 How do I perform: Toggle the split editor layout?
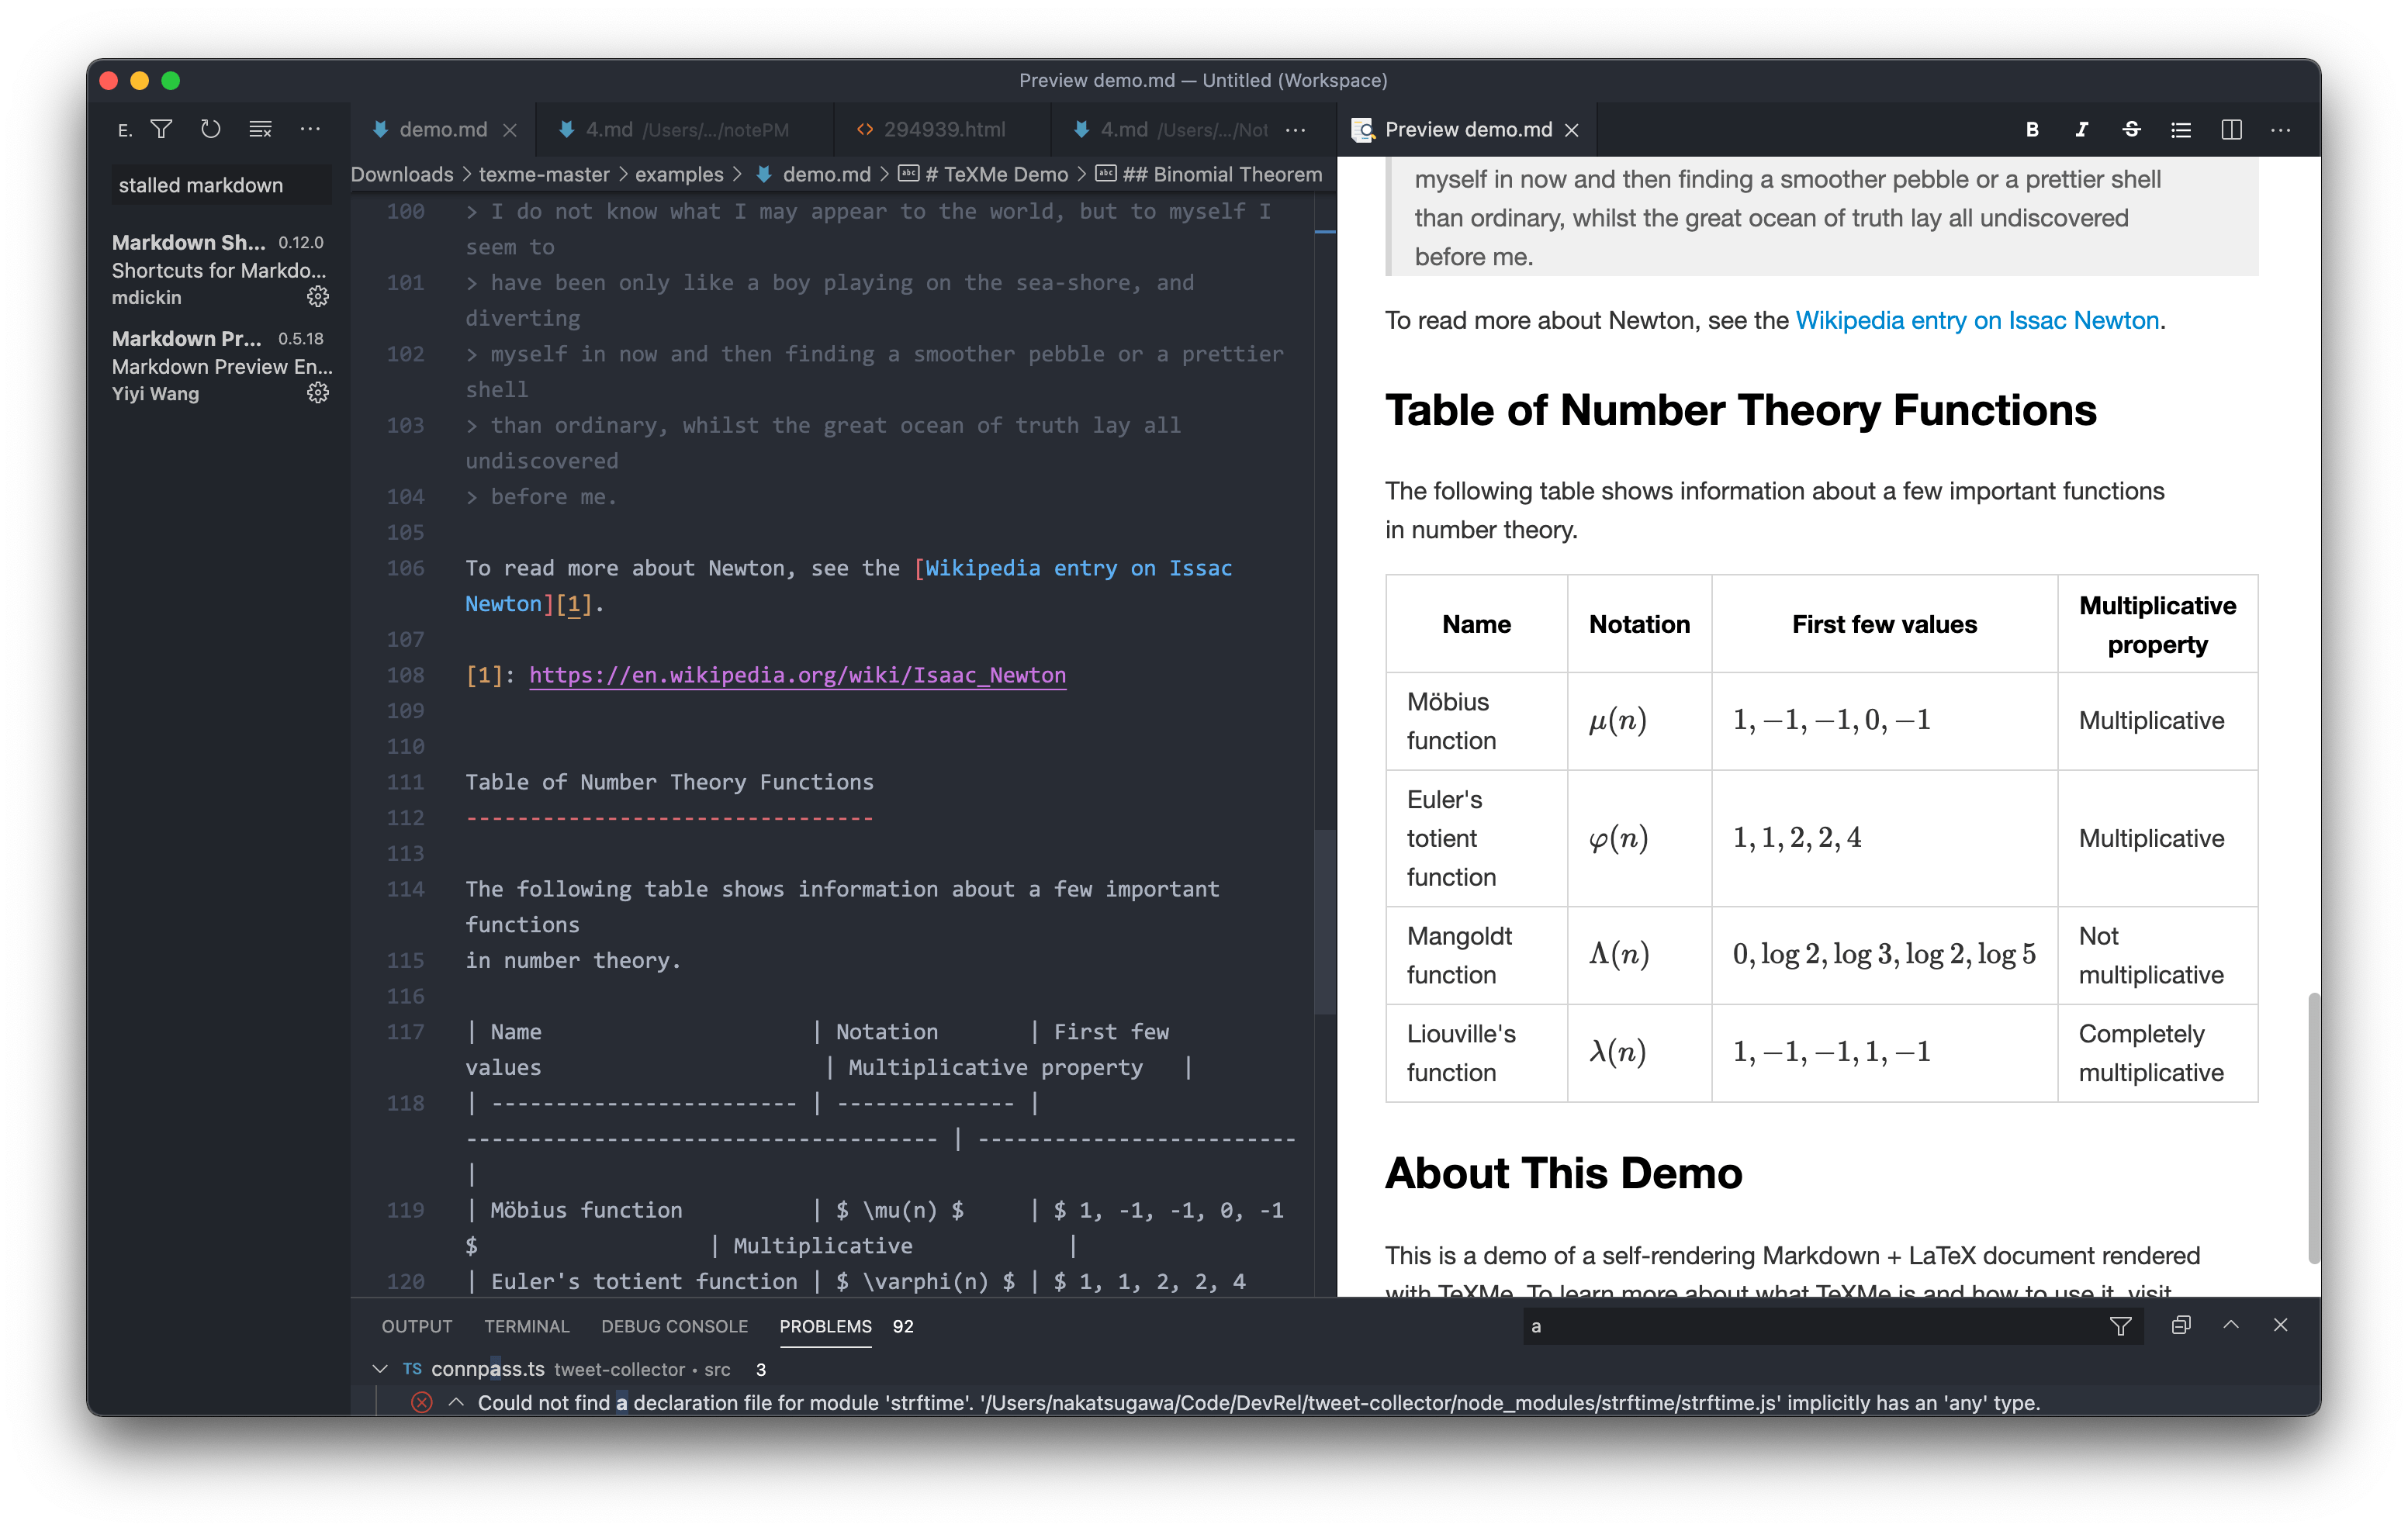click(2232, 129)
